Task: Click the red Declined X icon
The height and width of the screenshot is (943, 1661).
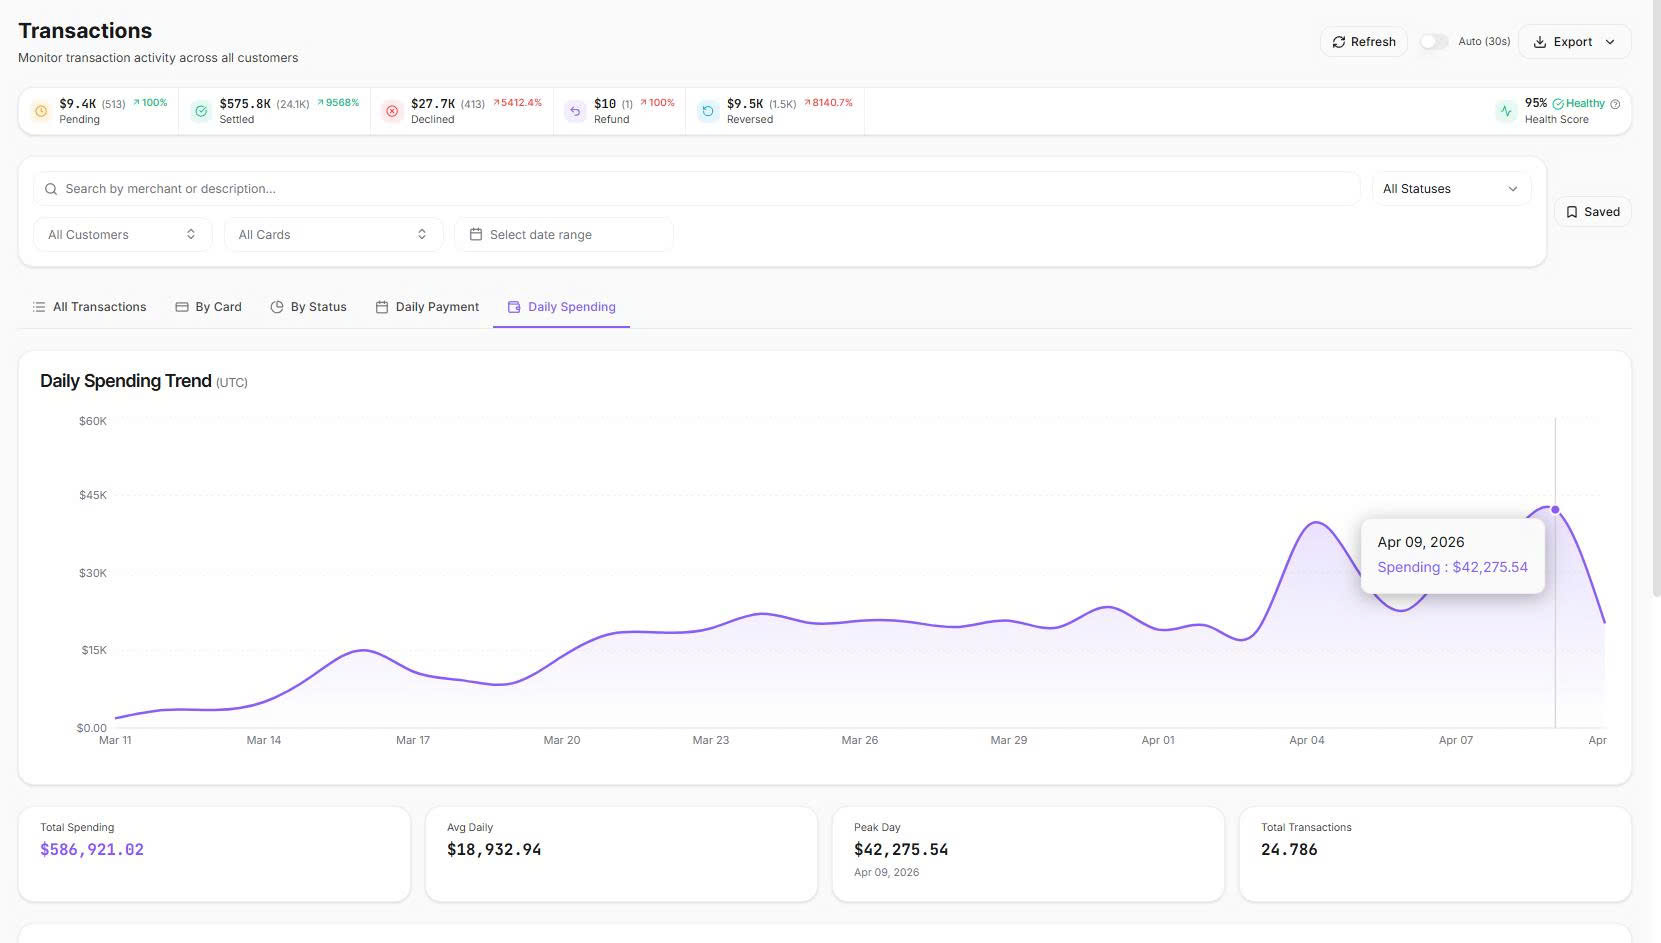Action: pyautogui.click(x=392, y=111)
